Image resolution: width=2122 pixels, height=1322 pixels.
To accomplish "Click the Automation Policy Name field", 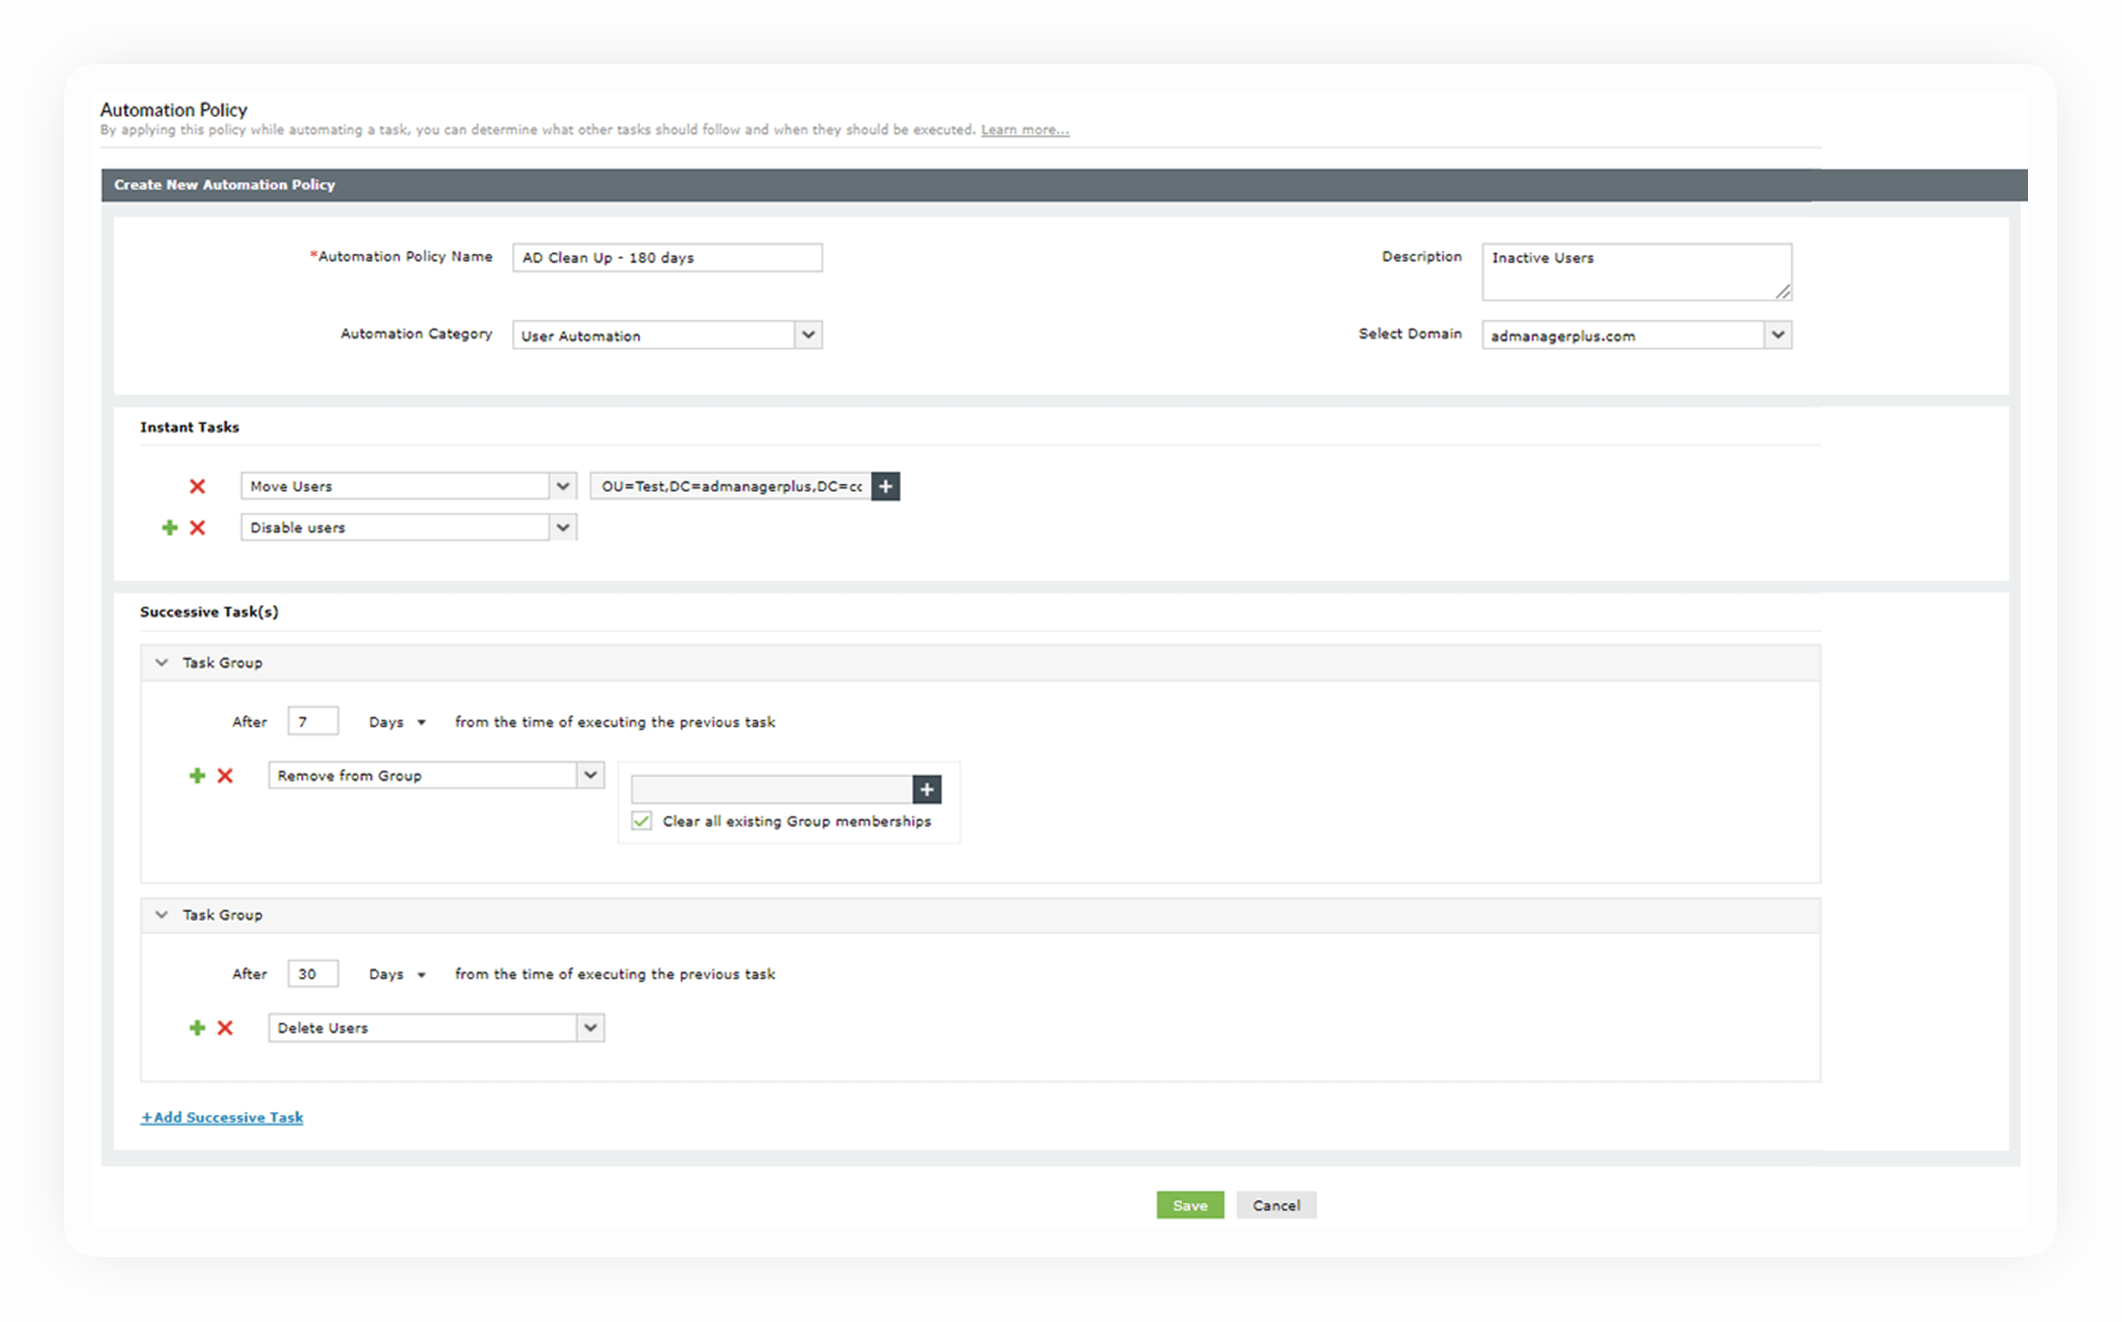I will pos(667,257).
